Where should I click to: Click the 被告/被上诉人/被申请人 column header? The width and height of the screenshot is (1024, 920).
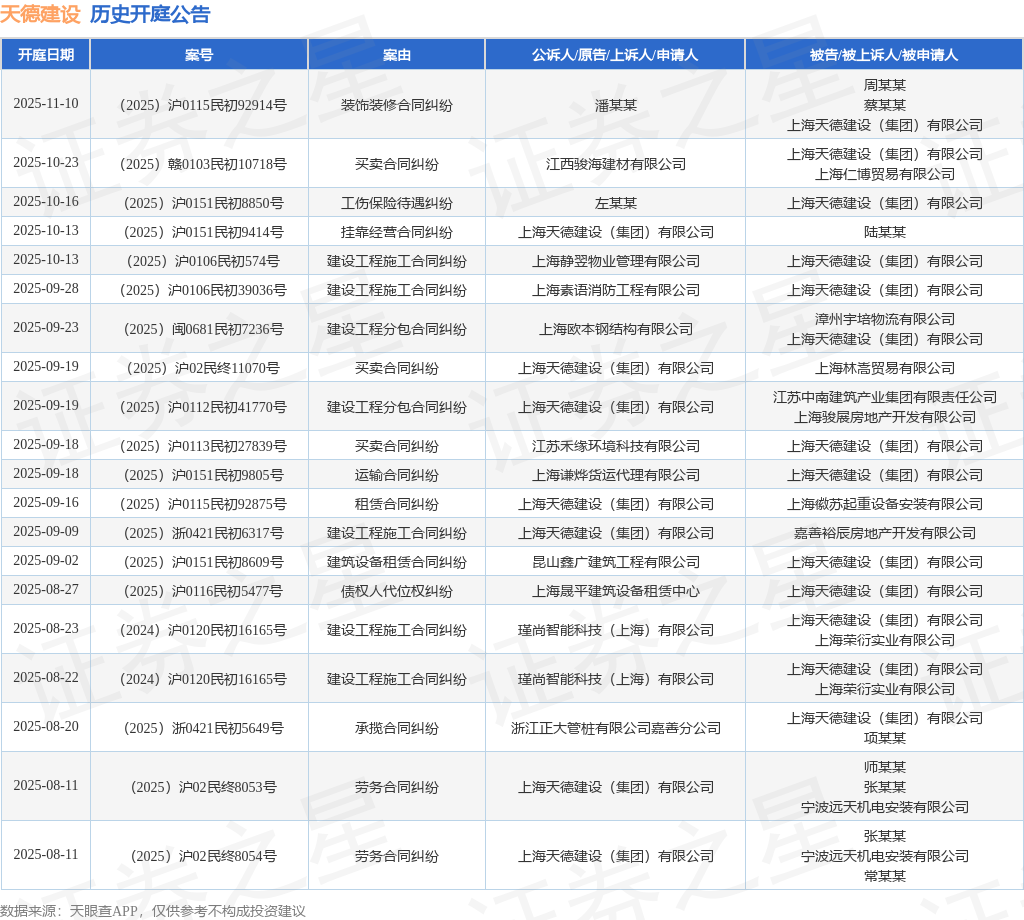coord(884,55)
